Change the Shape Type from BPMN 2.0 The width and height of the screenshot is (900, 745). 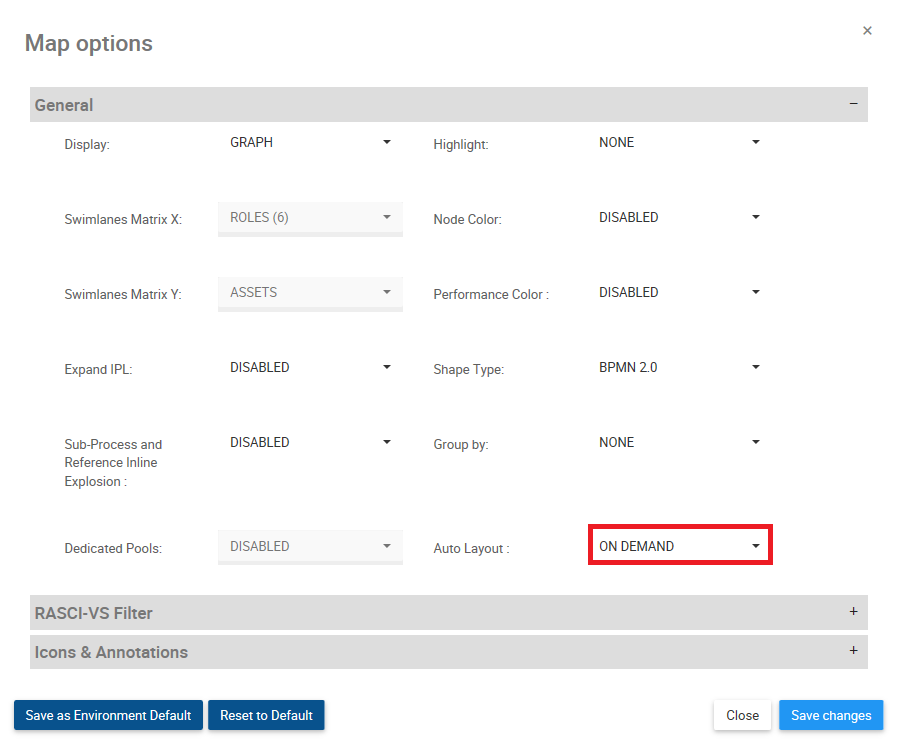[x=679, y=368]
